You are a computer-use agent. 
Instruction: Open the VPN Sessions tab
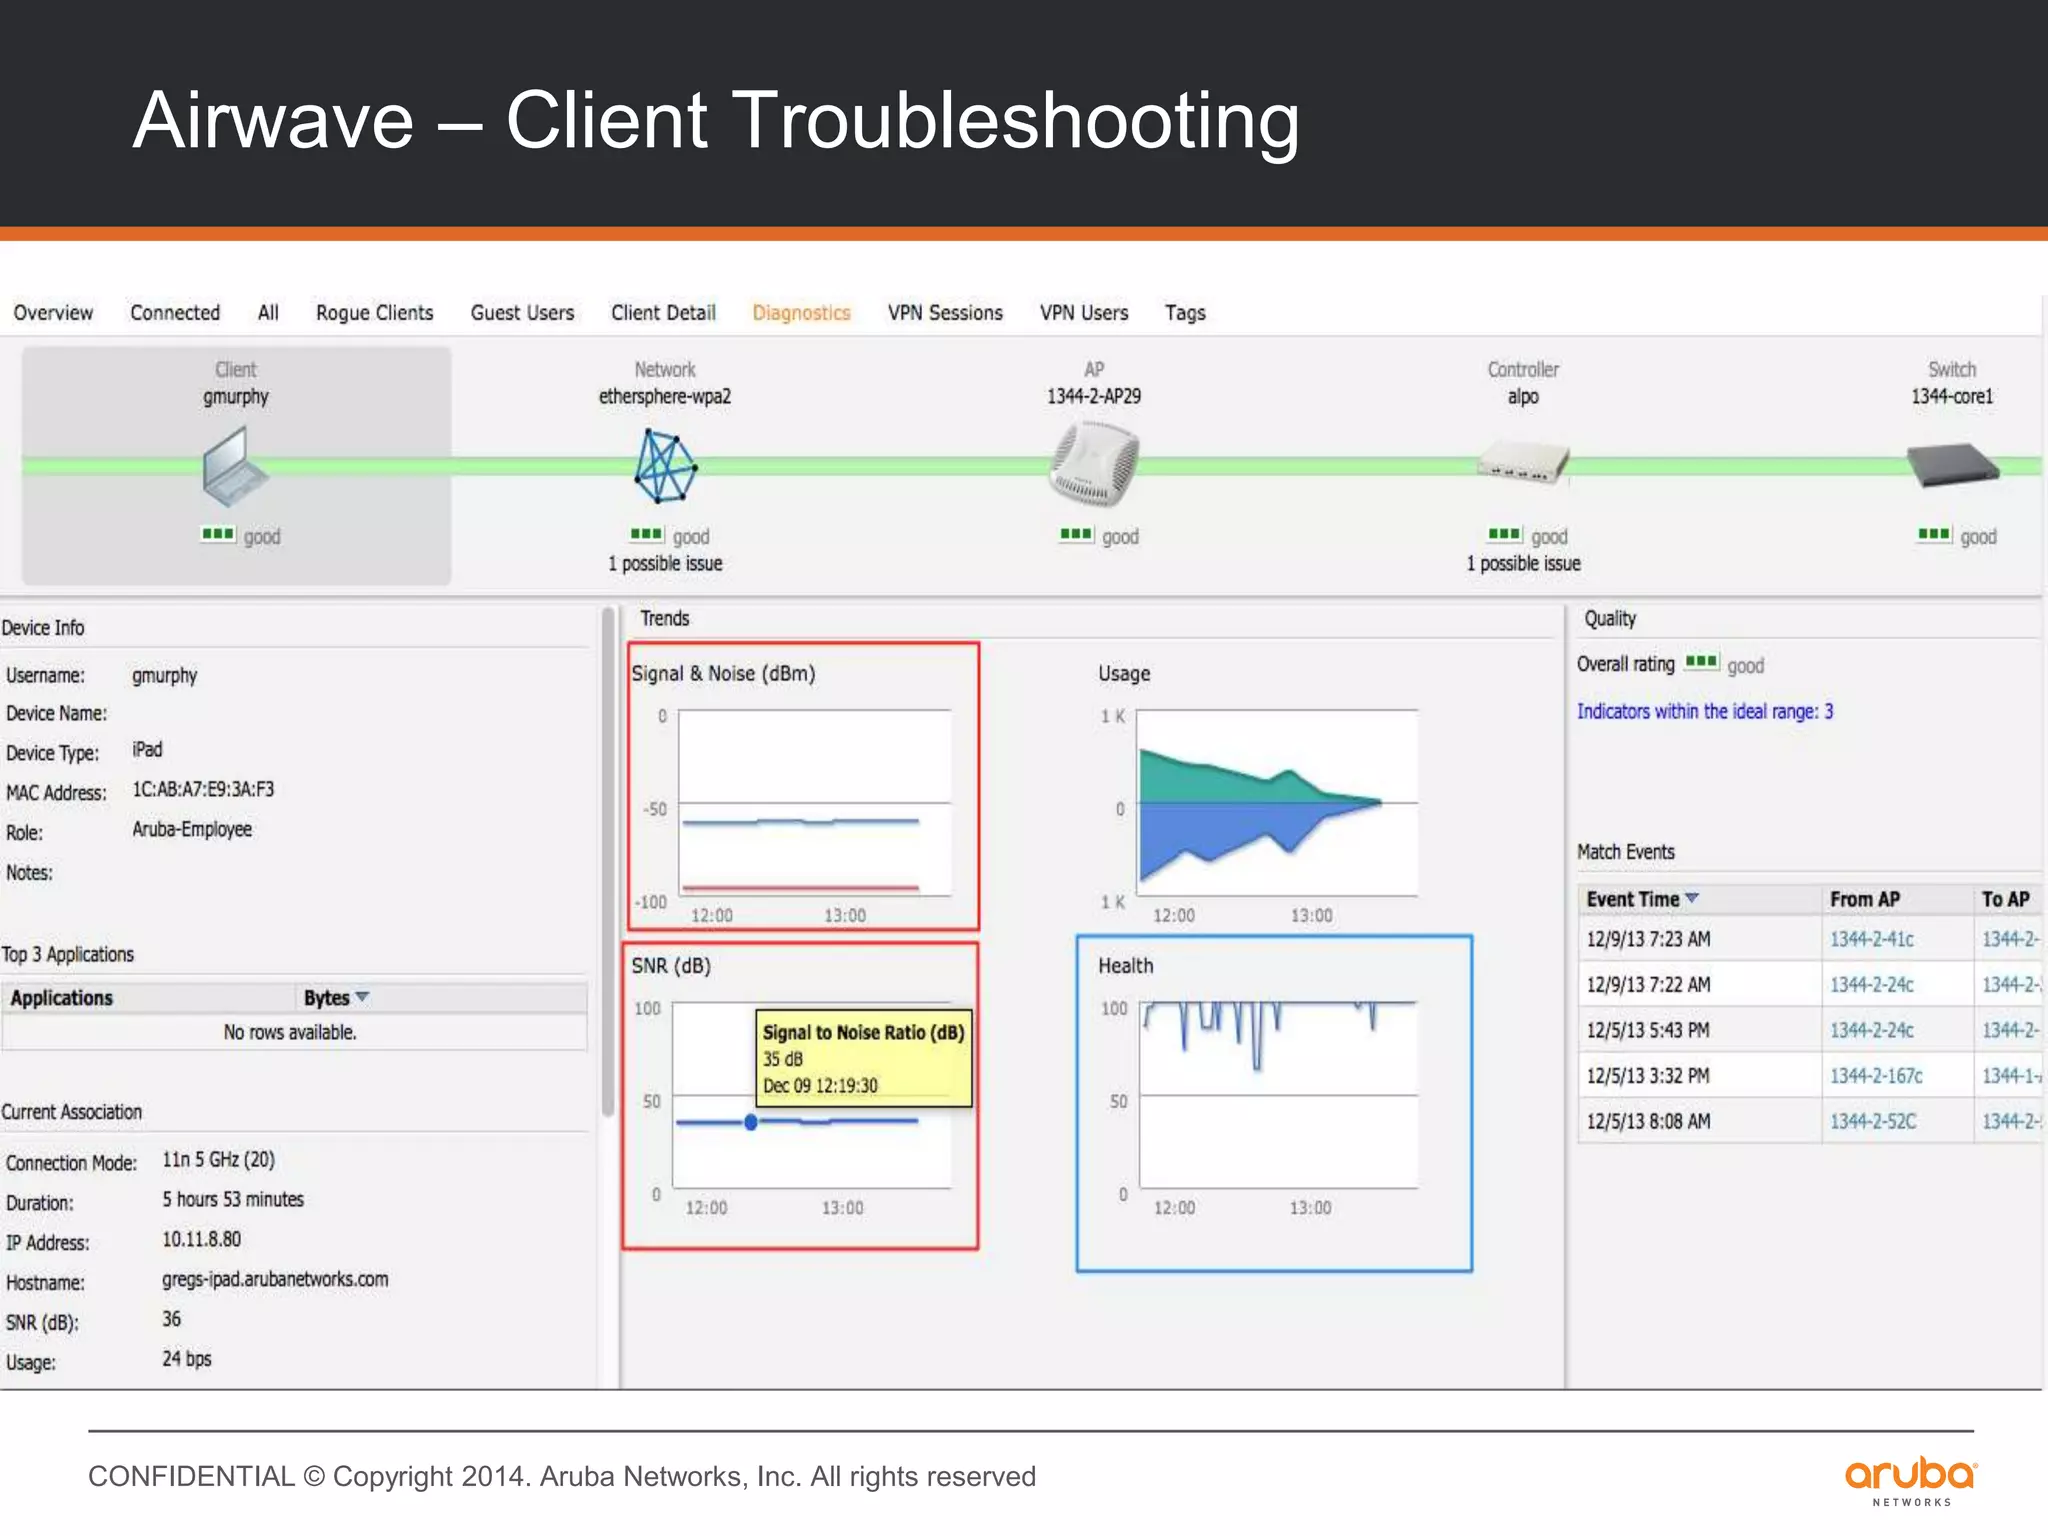click(x=945, y=313)
